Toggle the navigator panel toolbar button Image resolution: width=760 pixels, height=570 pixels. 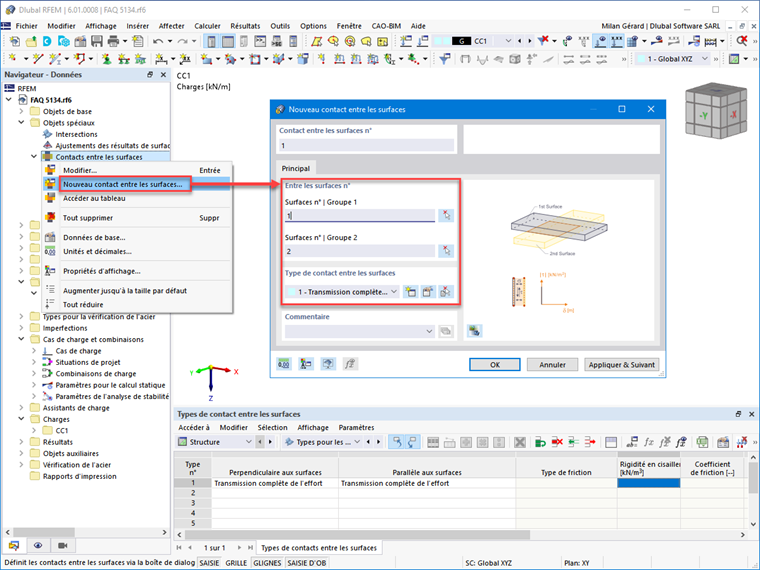pos(211,41)
